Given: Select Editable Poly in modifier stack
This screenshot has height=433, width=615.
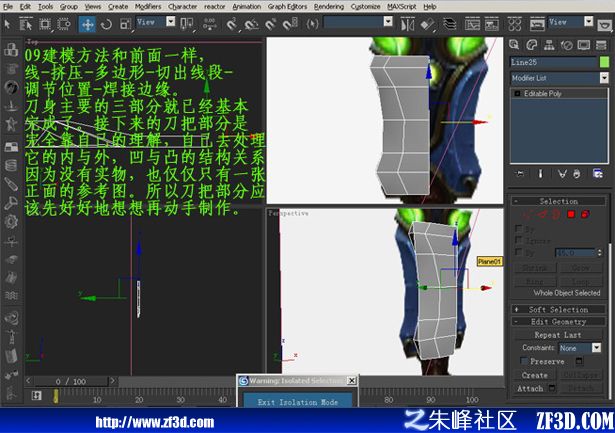Looking at the screenshot, I should (x=543, y=93).
